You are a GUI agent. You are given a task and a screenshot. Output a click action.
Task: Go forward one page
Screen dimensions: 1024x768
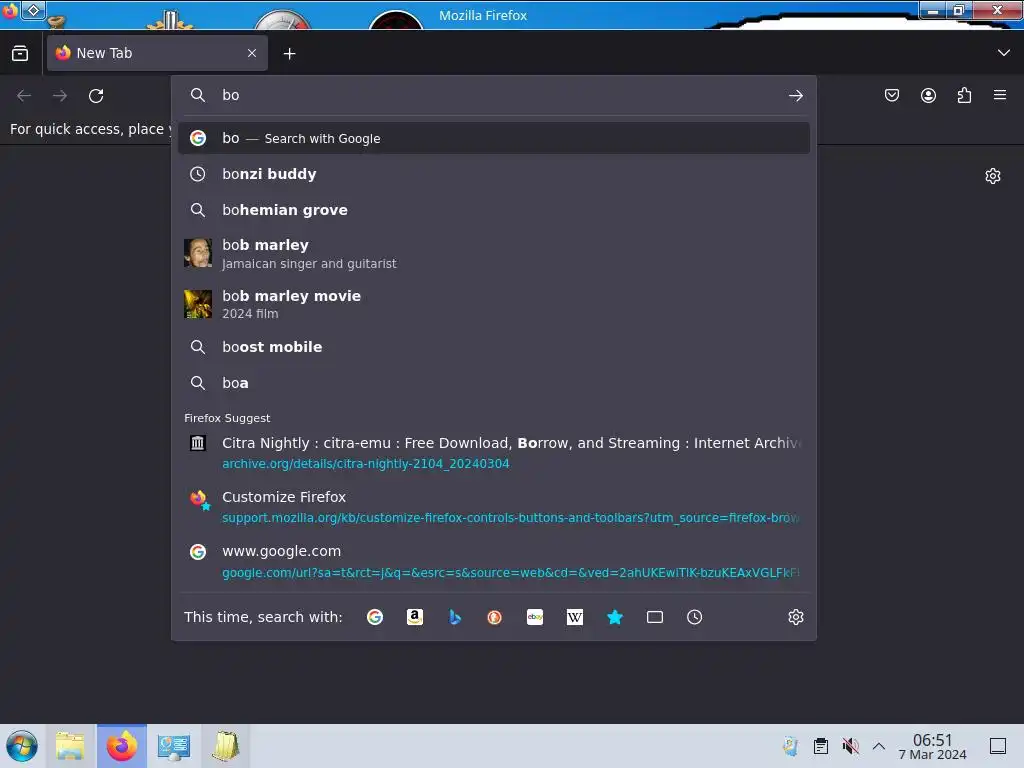coord(60,96)
